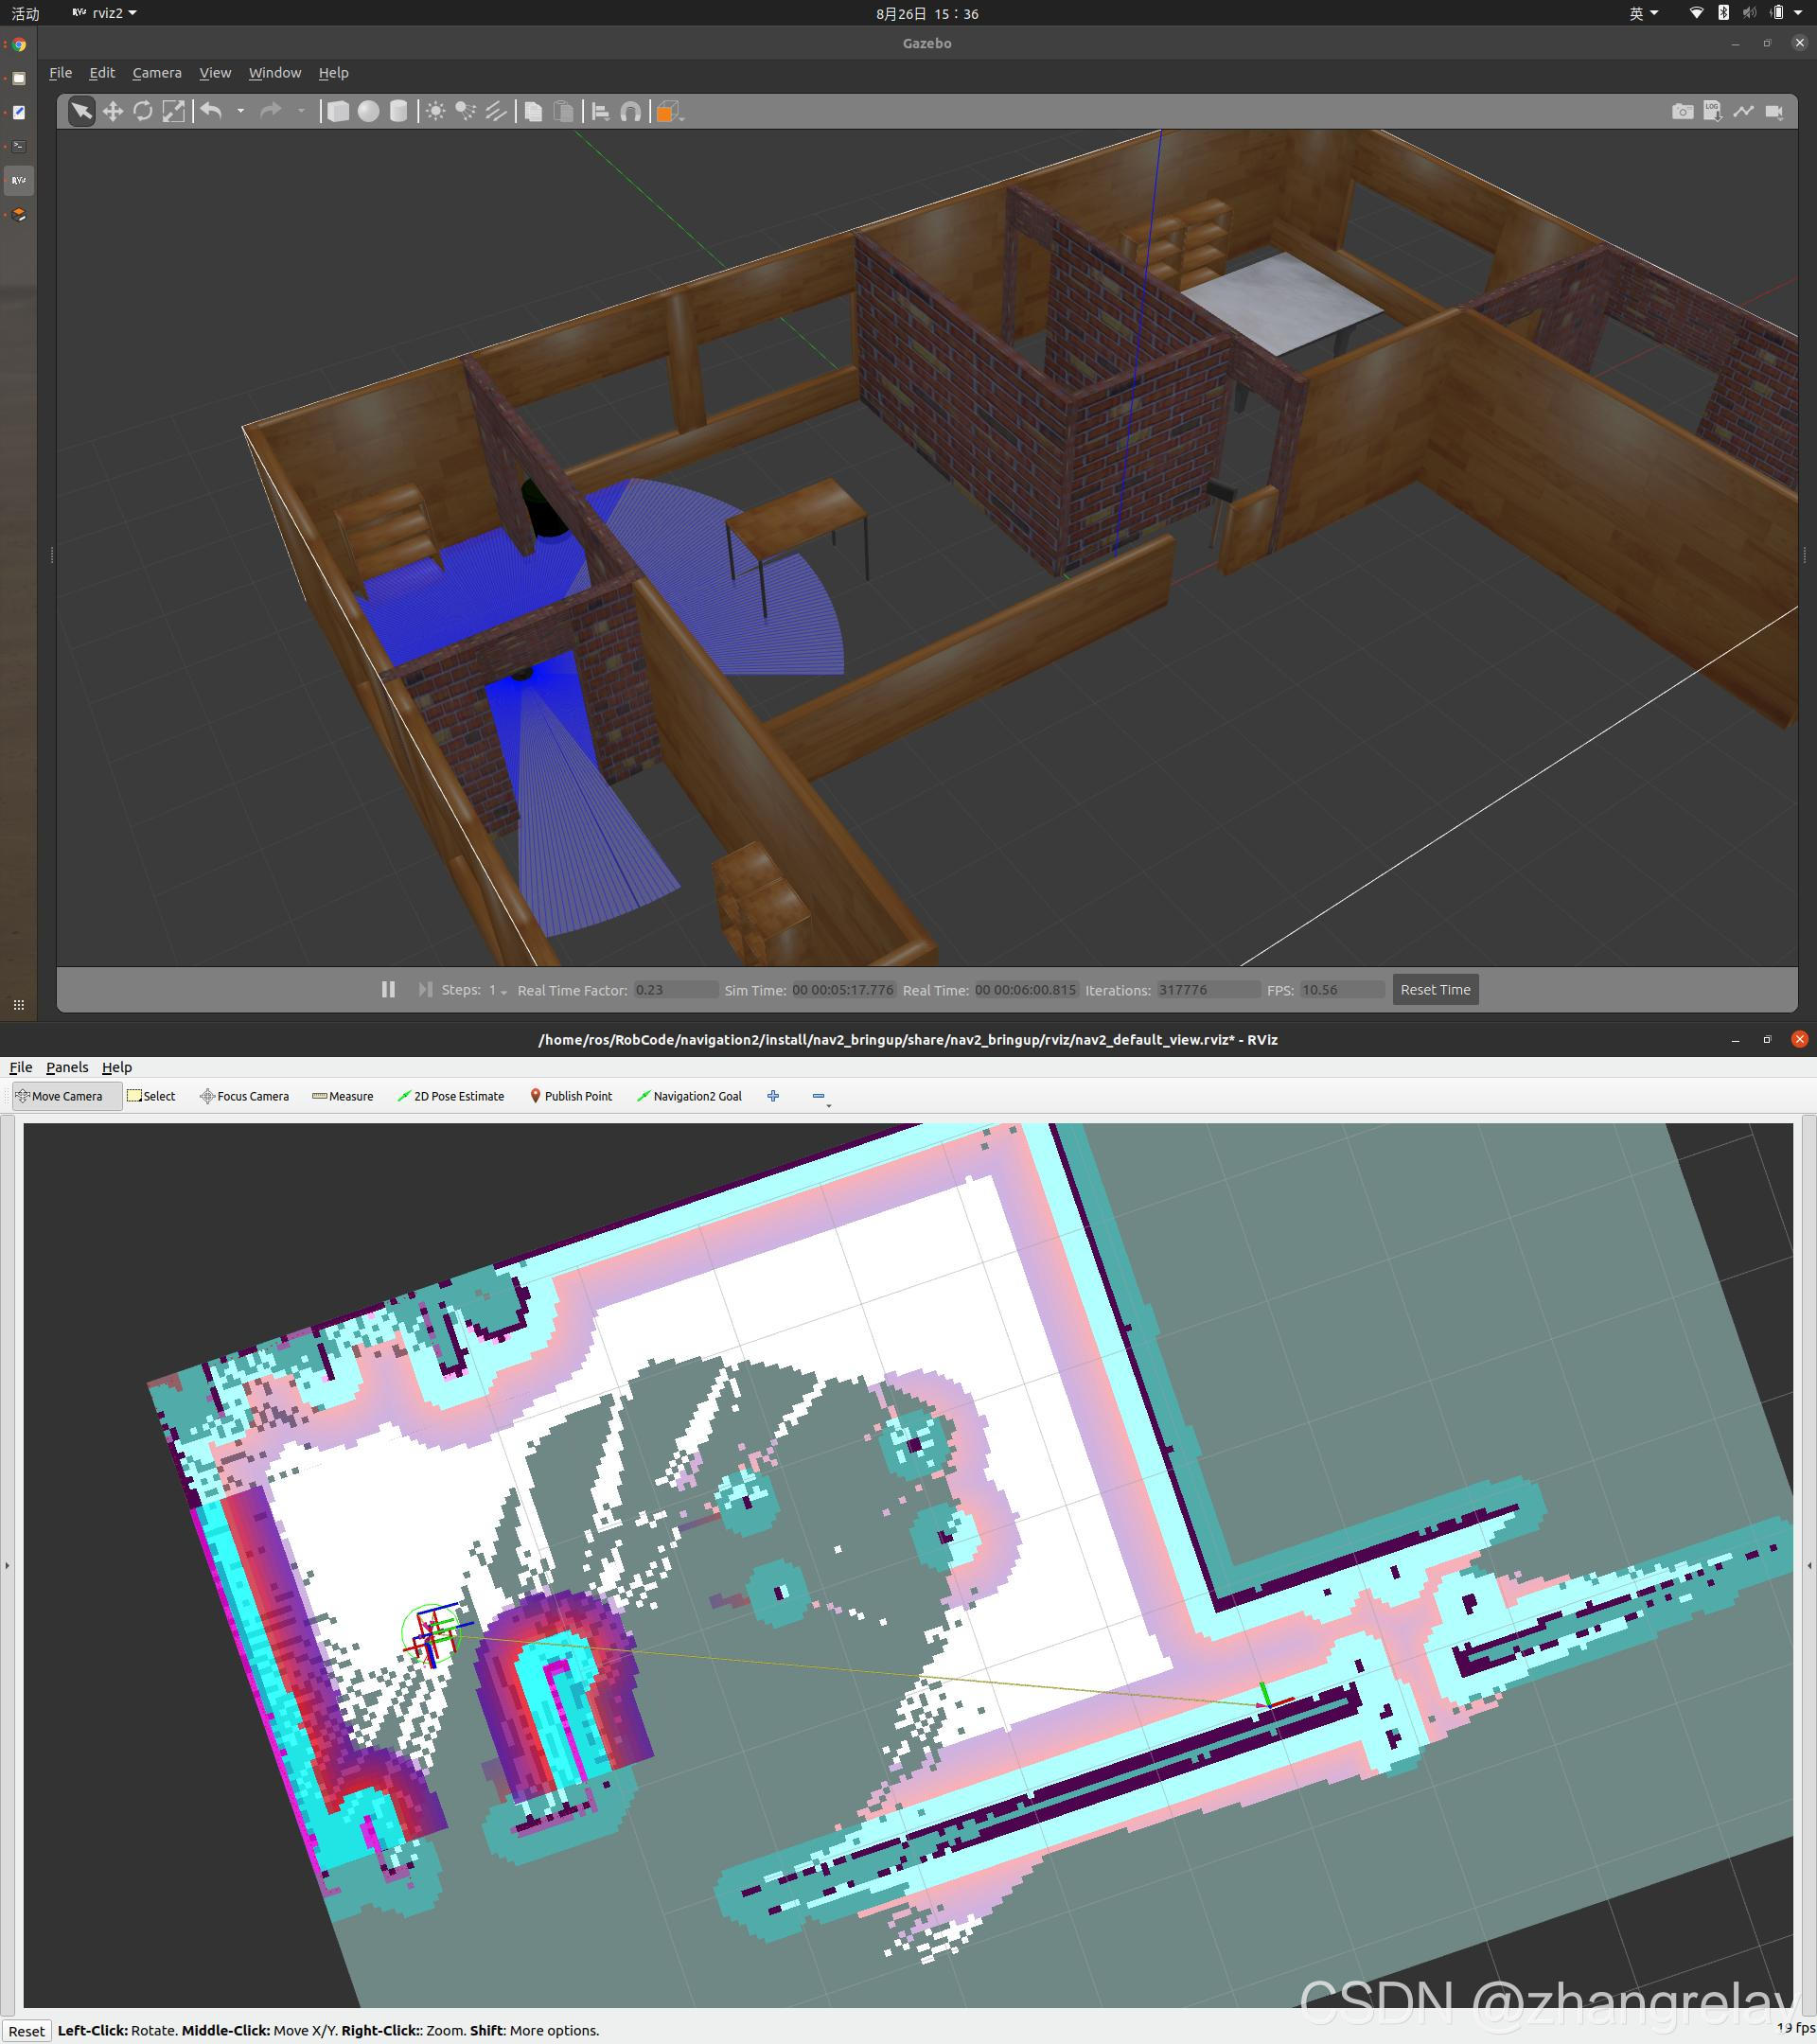Image resolution: width=1817 pixels, height=2044 pixels.
Task: Insert a sphere shape
Action: point(368,111)
